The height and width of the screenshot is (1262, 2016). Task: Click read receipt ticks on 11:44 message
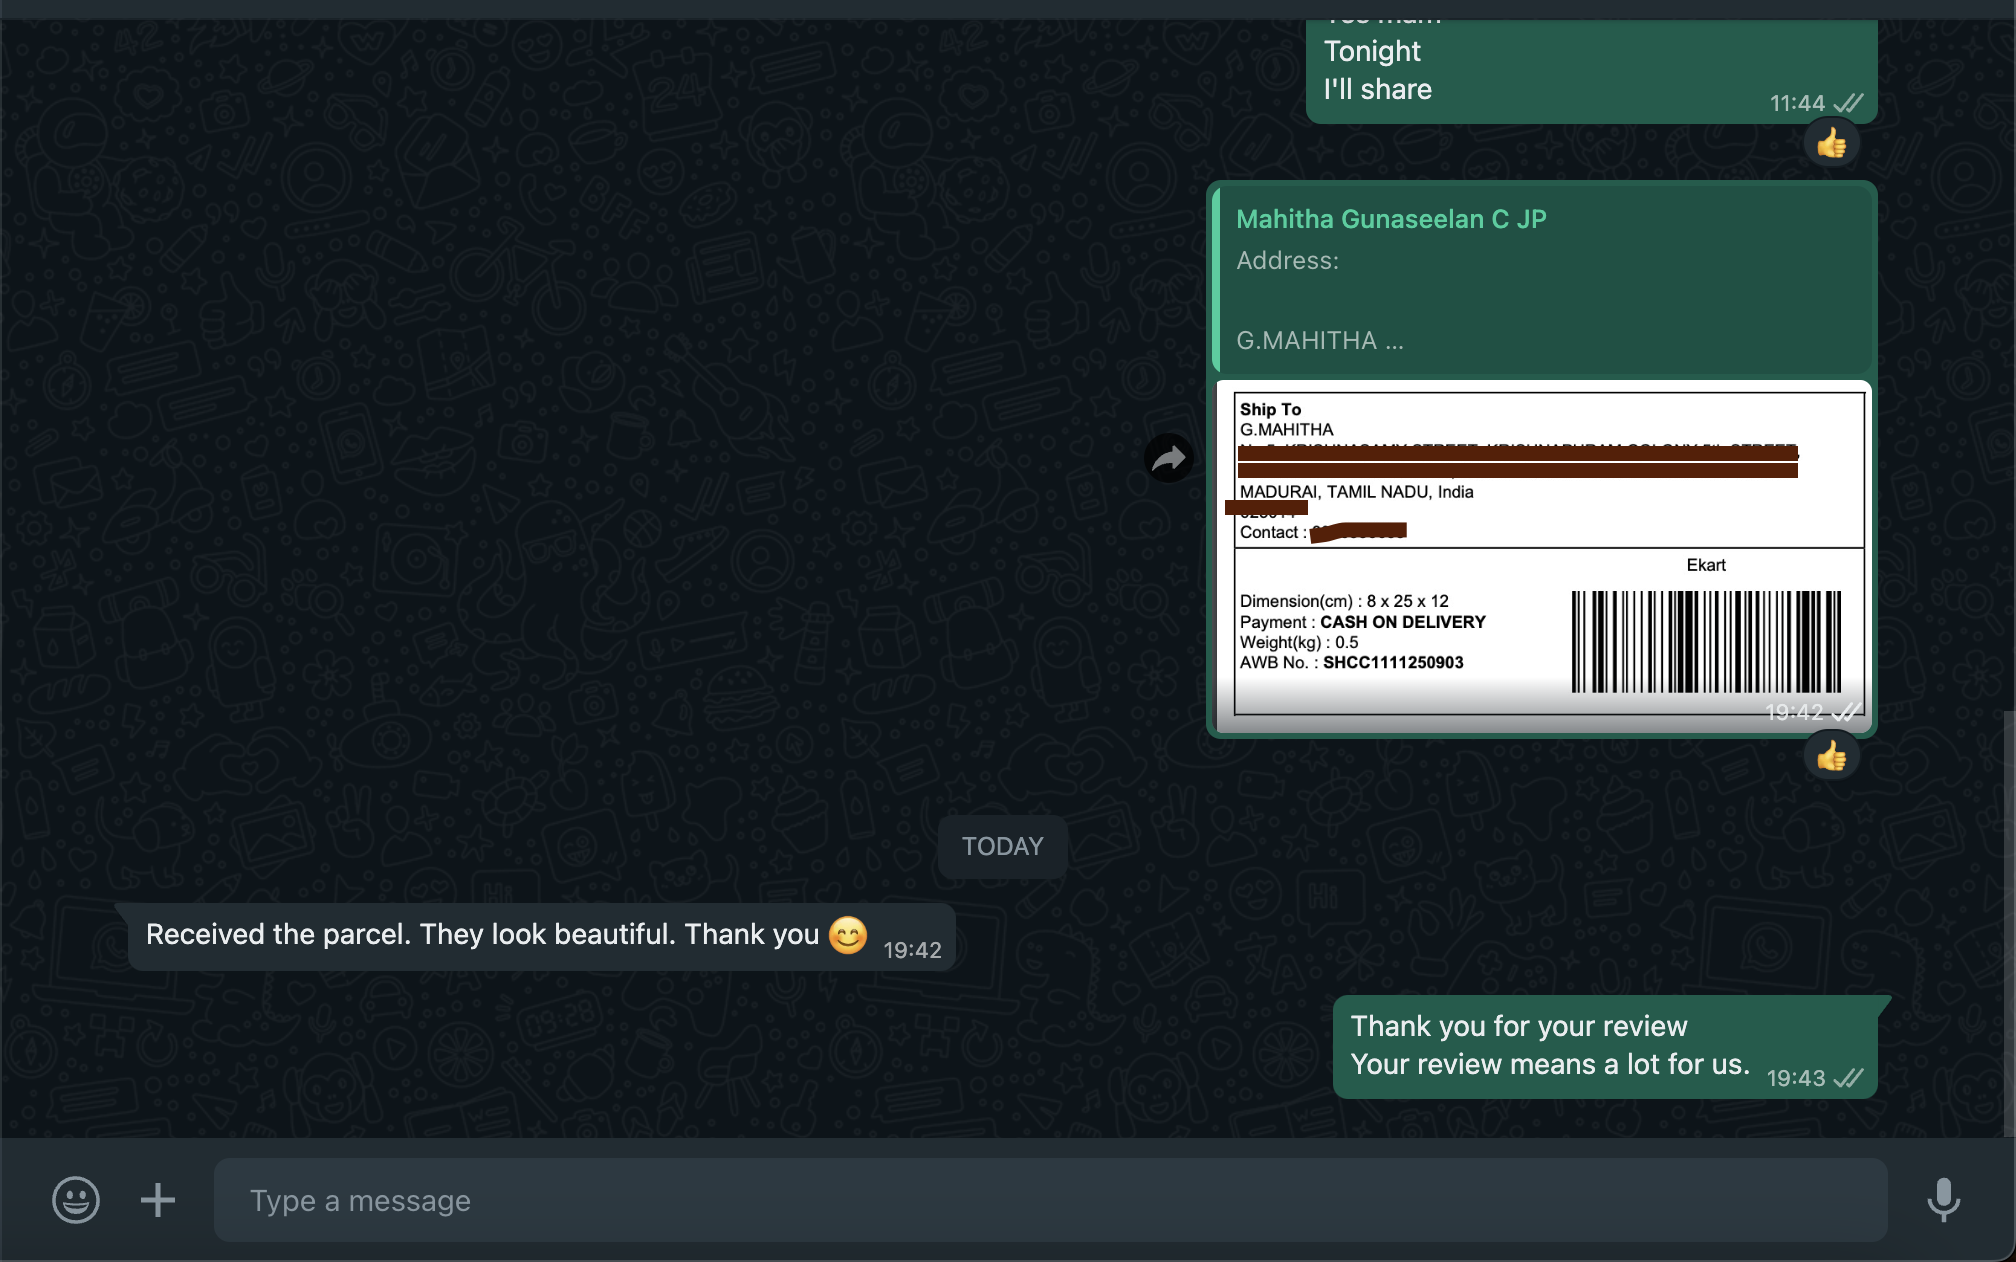(x=1849, y=103)
